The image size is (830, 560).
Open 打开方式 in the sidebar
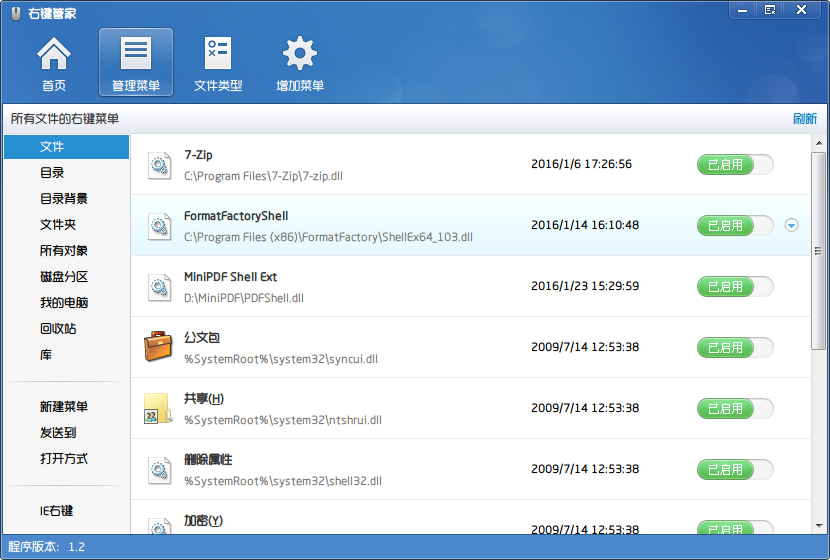(x=67, y=458)
